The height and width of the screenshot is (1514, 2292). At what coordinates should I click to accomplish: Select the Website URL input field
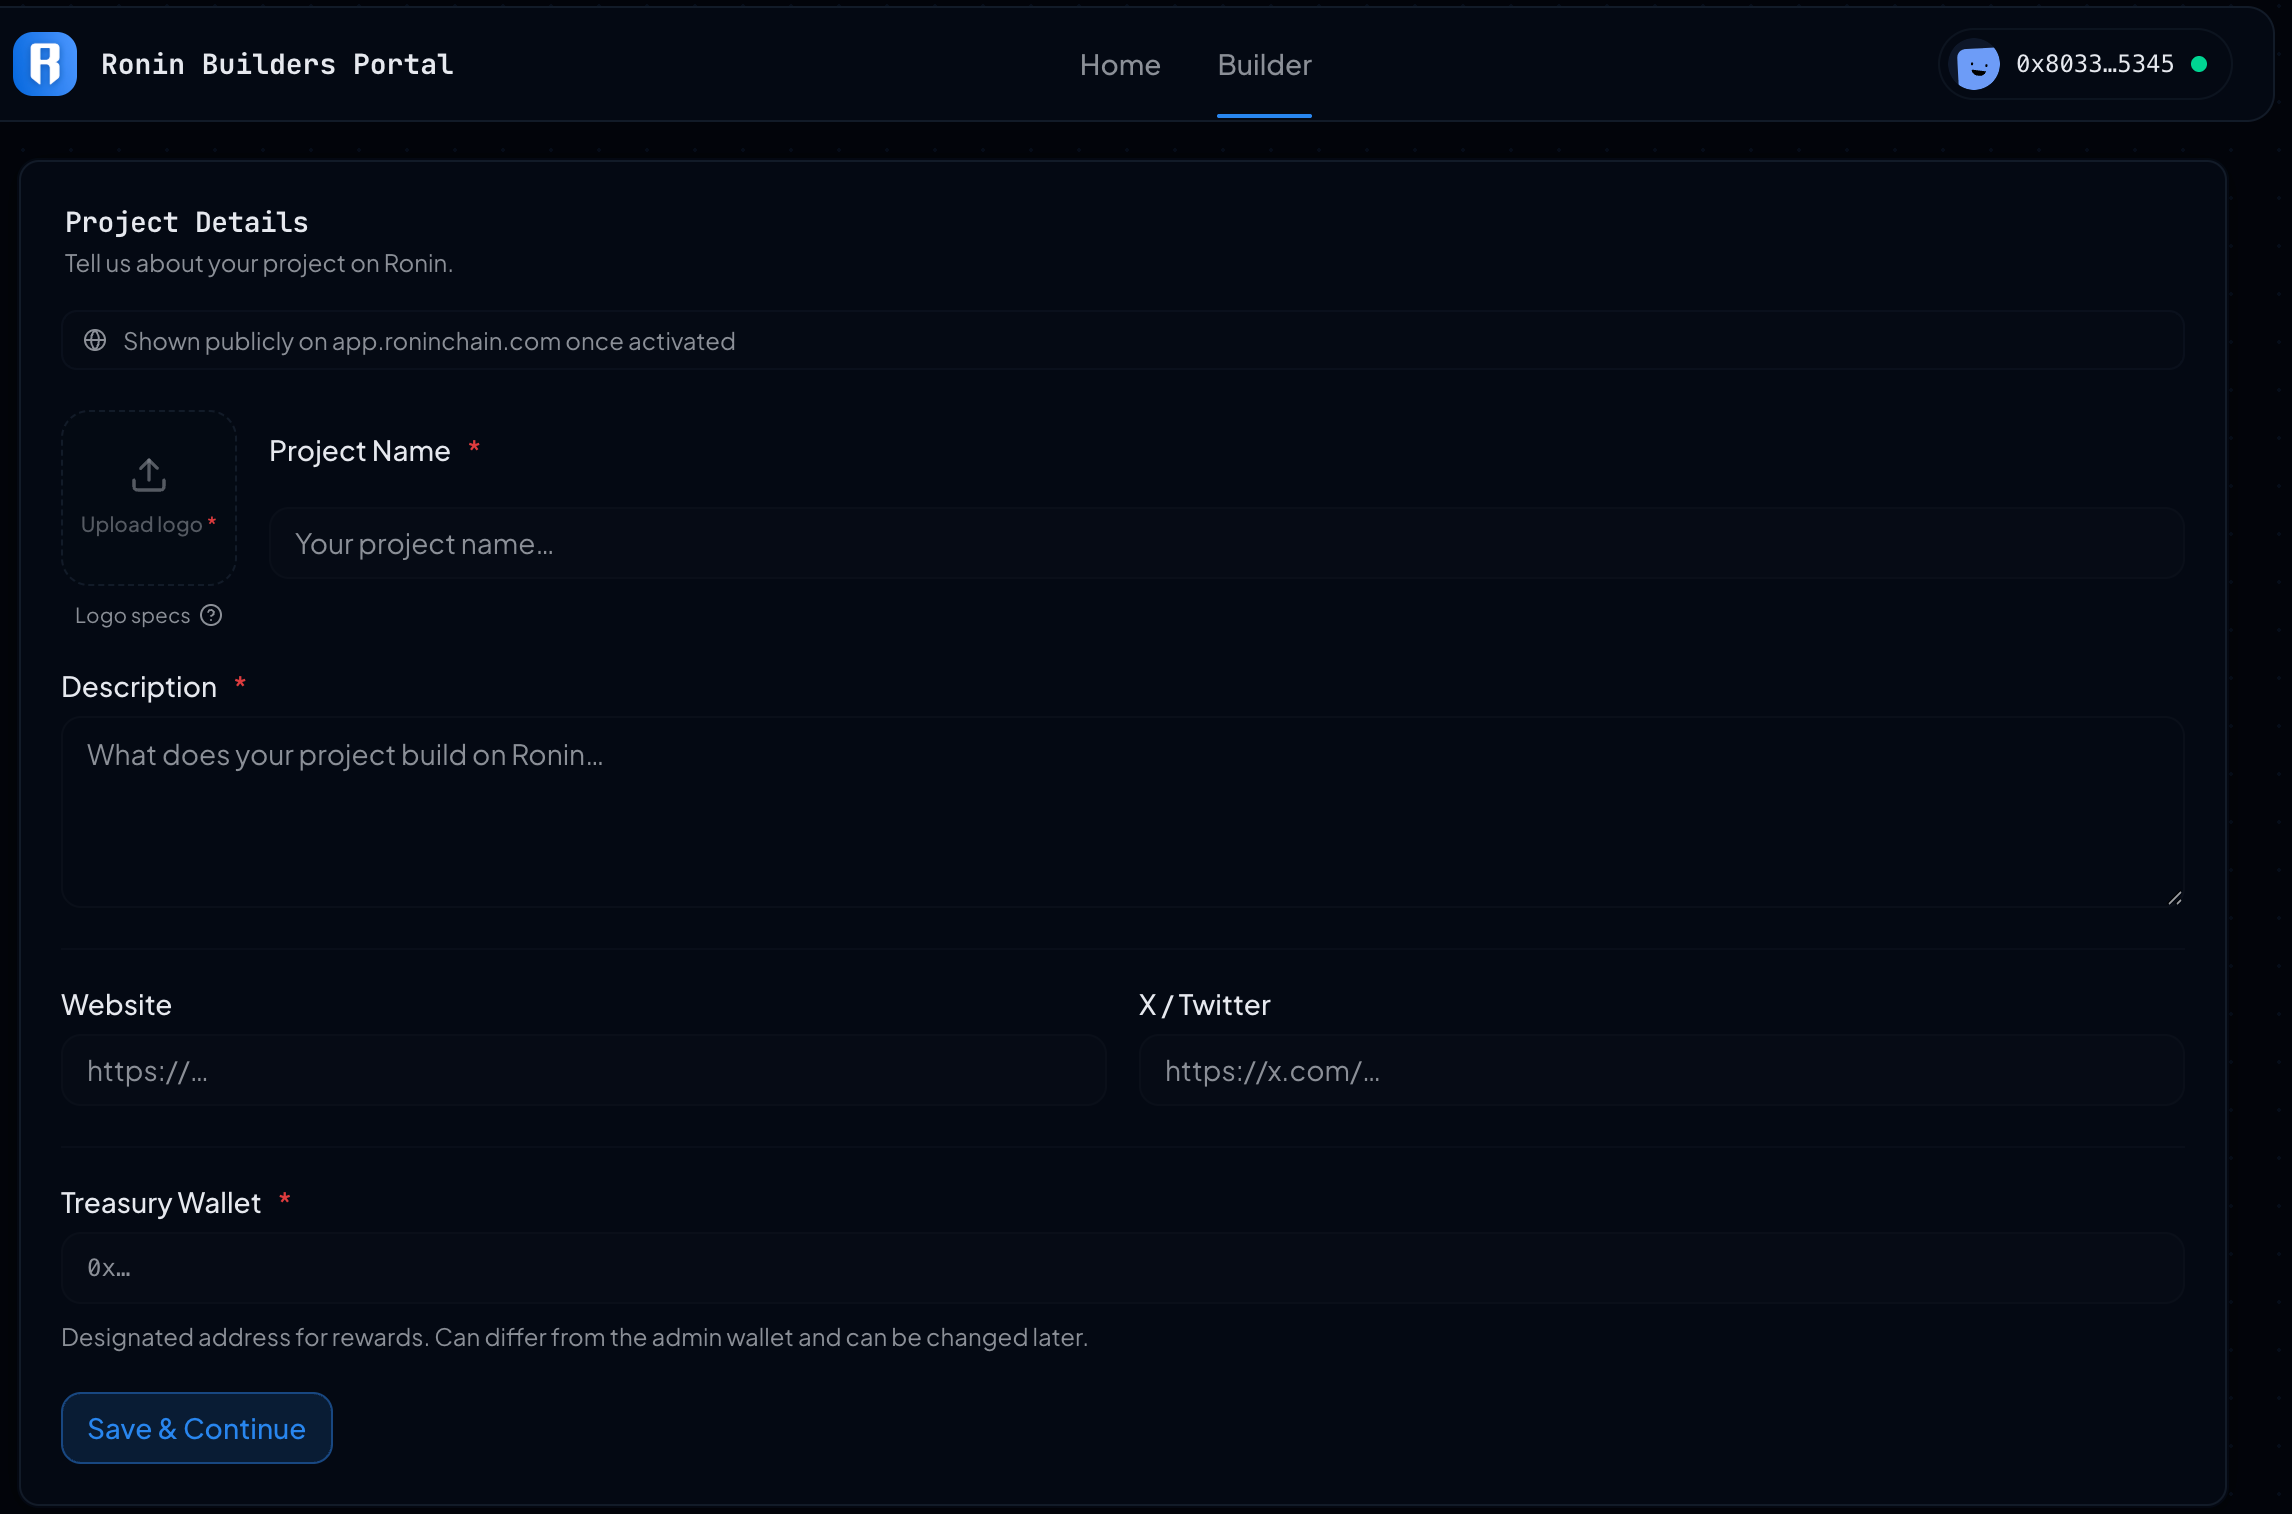583,1070
